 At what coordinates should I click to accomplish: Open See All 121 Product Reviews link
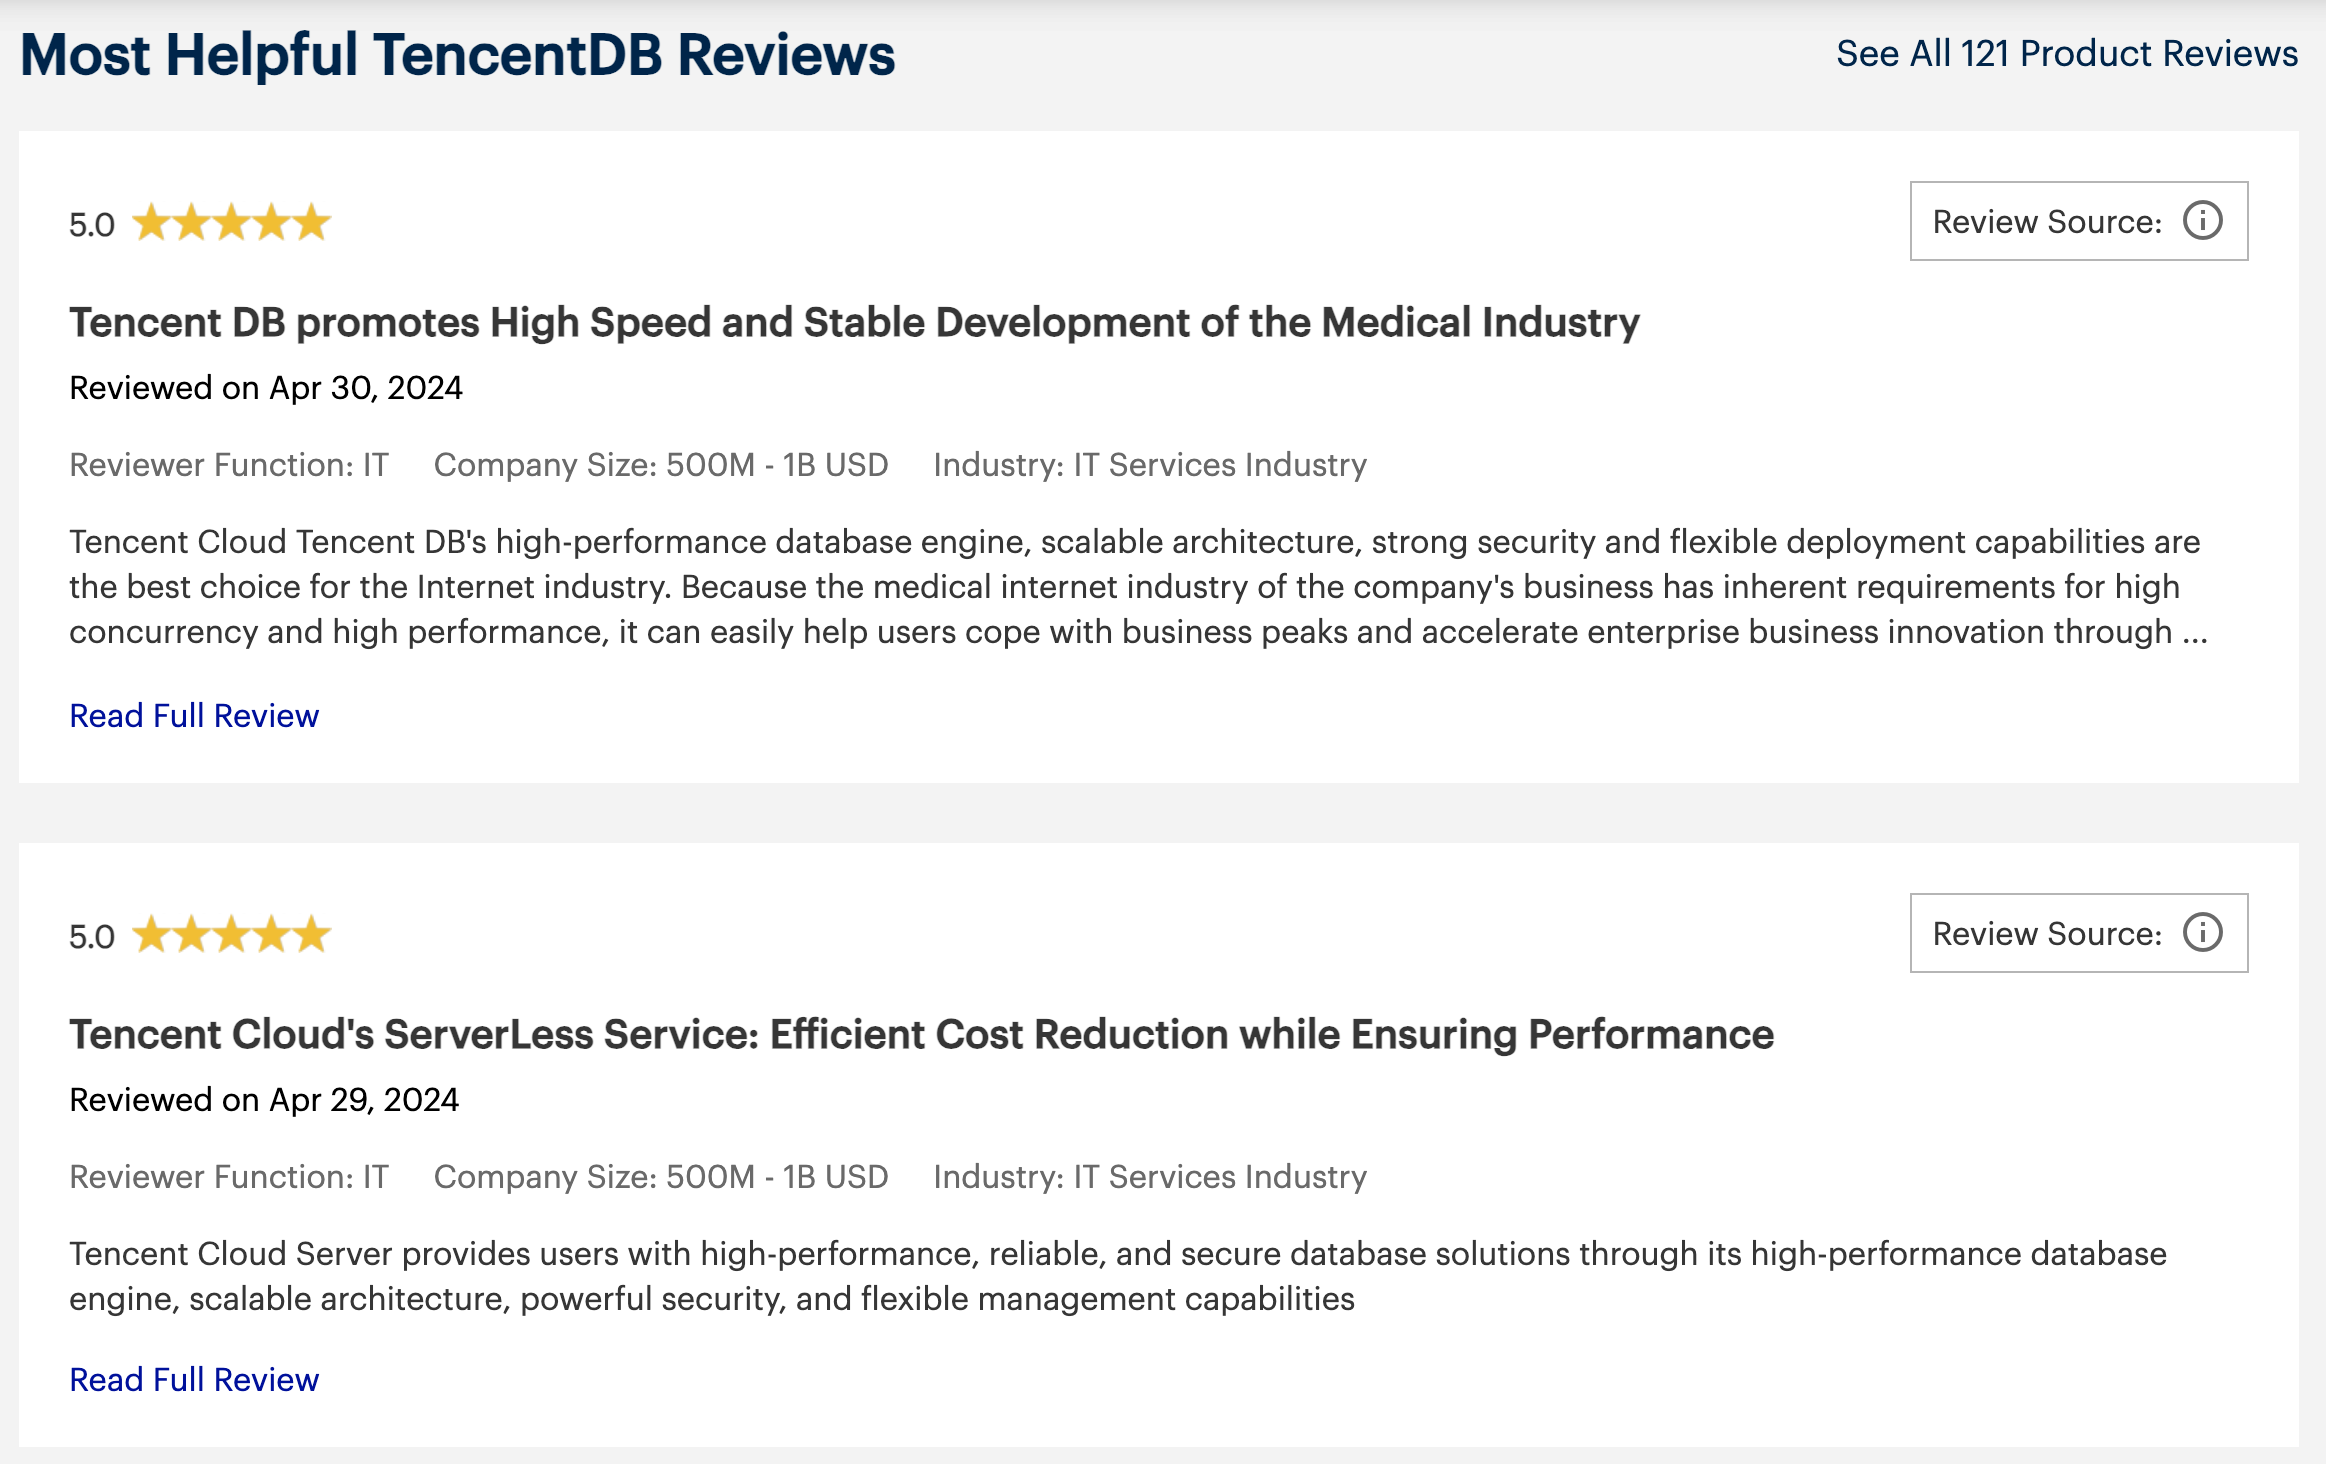pyautogui.click(x=2067, y=53)
